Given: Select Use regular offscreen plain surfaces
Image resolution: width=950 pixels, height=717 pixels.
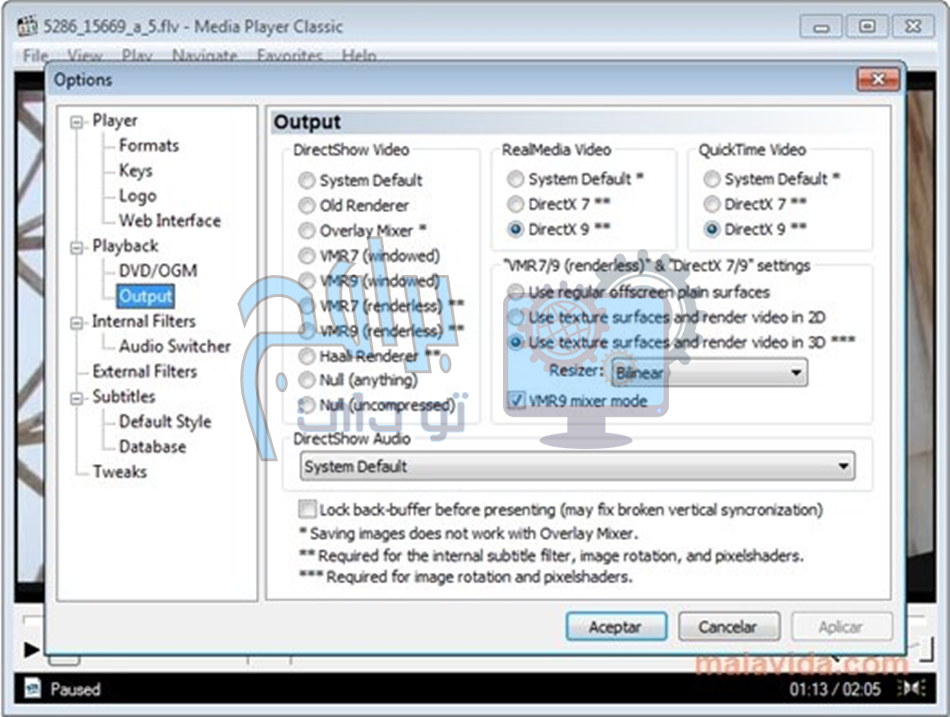Looking at the screenshot, I should pos(515,292).
